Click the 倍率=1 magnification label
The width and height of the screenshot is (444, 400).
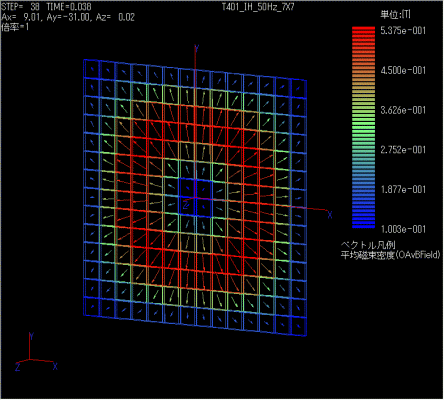pyautogui.click(x=15, y=27)
